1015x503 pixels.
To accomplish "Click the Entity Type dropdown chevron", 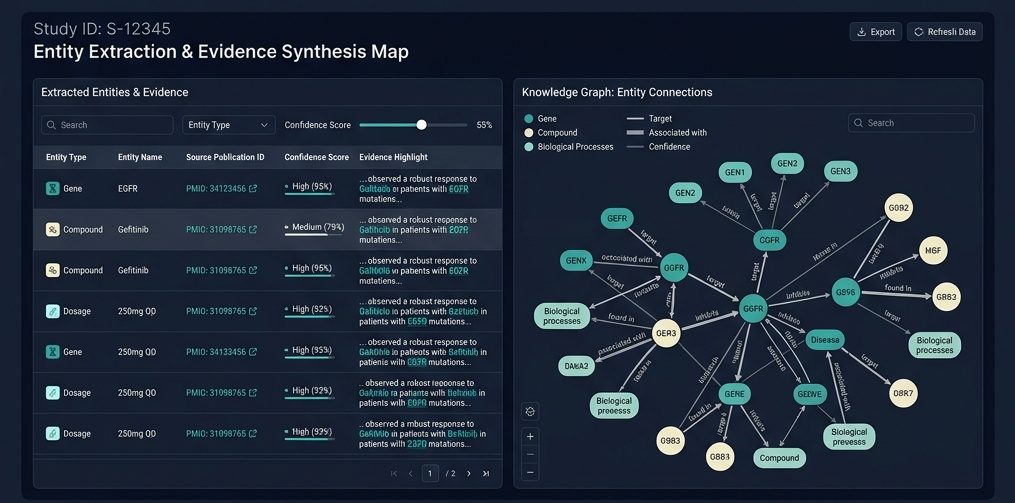I will coord(264,125).
